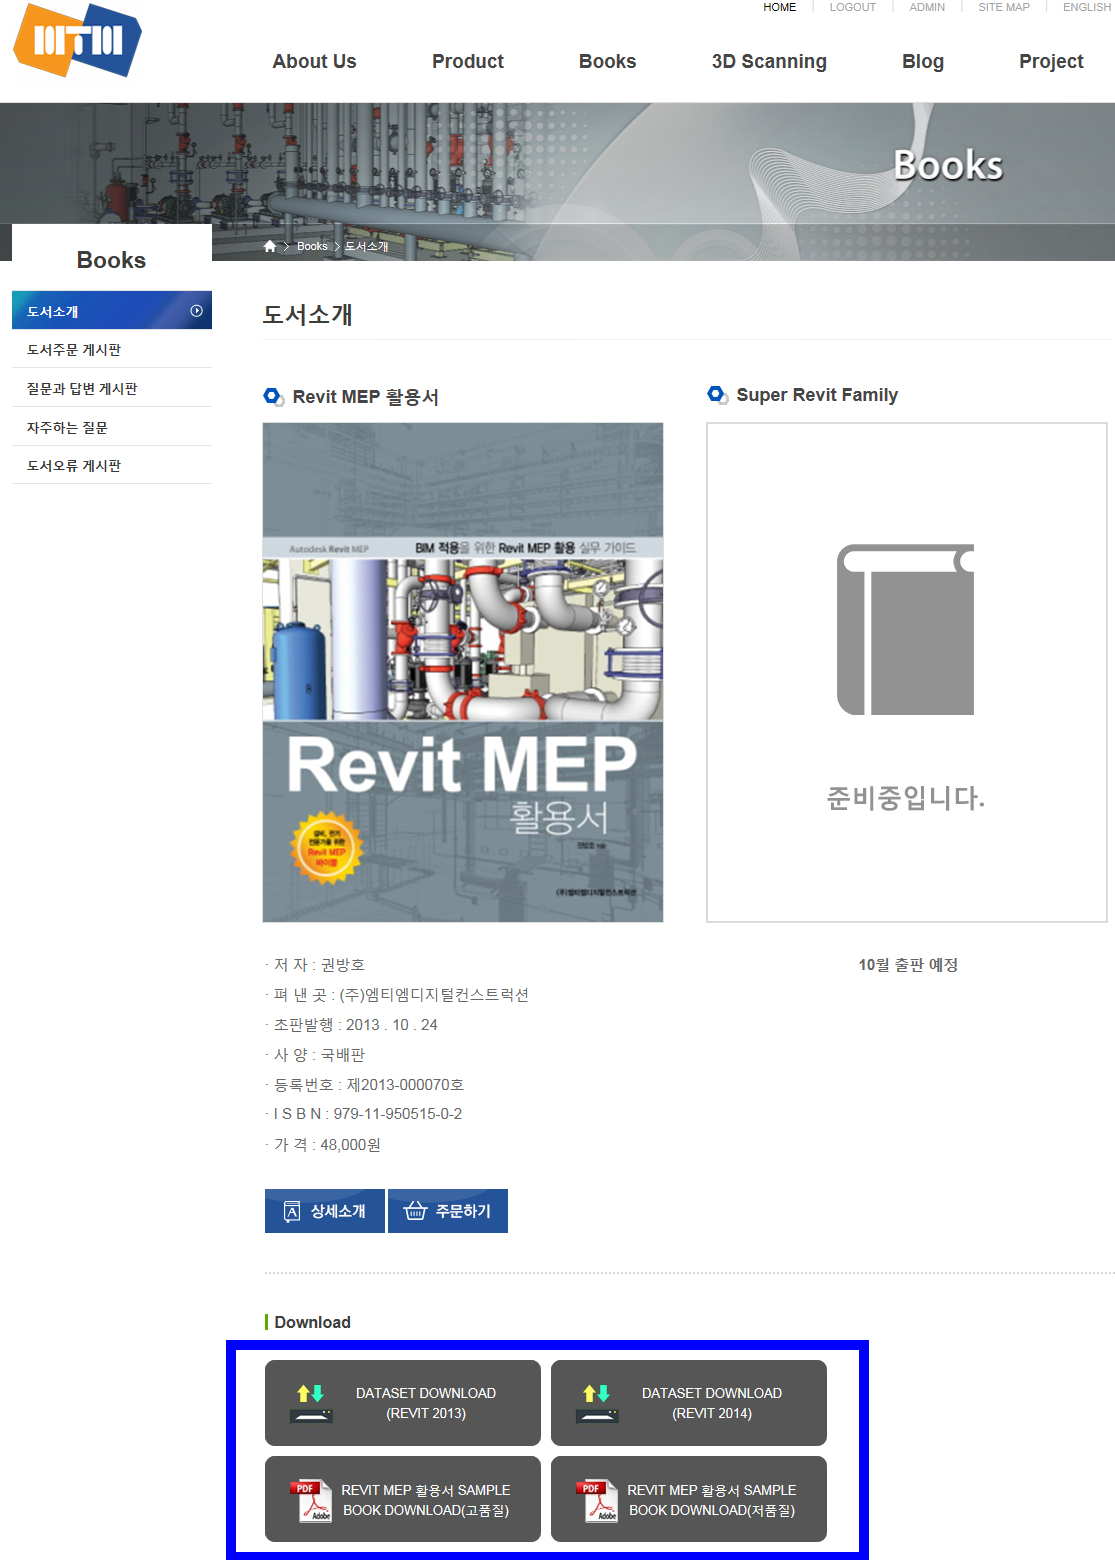Open 도서주문 게시판 in sidebar
Viewport: 1115px width, 1560px height.
[112, 349]
